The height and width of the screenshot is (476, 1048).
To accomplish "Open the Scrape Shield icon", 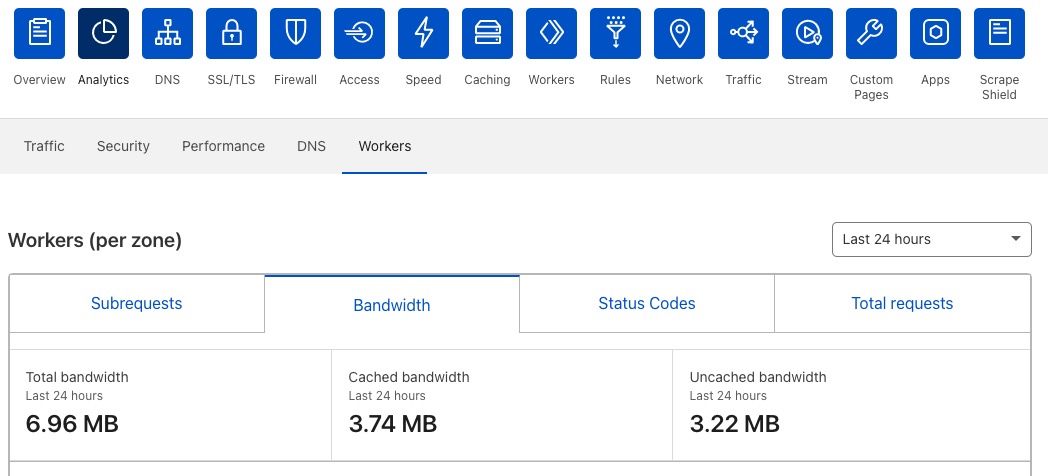I will point(999,34).
